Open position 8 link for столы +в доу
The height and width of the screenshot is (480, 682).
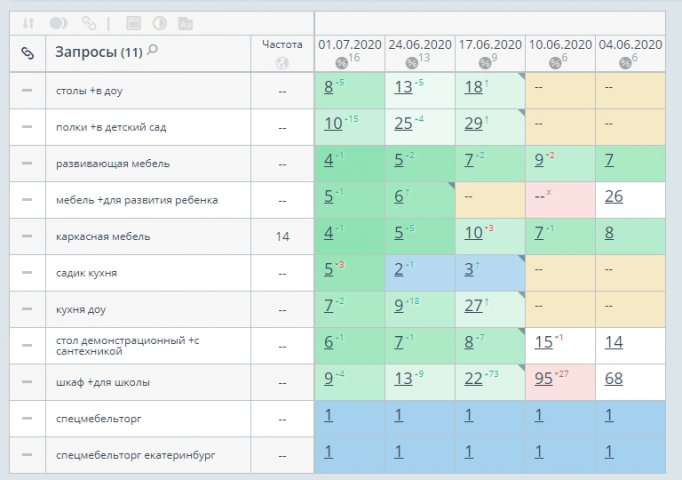[x=328, y=87]
